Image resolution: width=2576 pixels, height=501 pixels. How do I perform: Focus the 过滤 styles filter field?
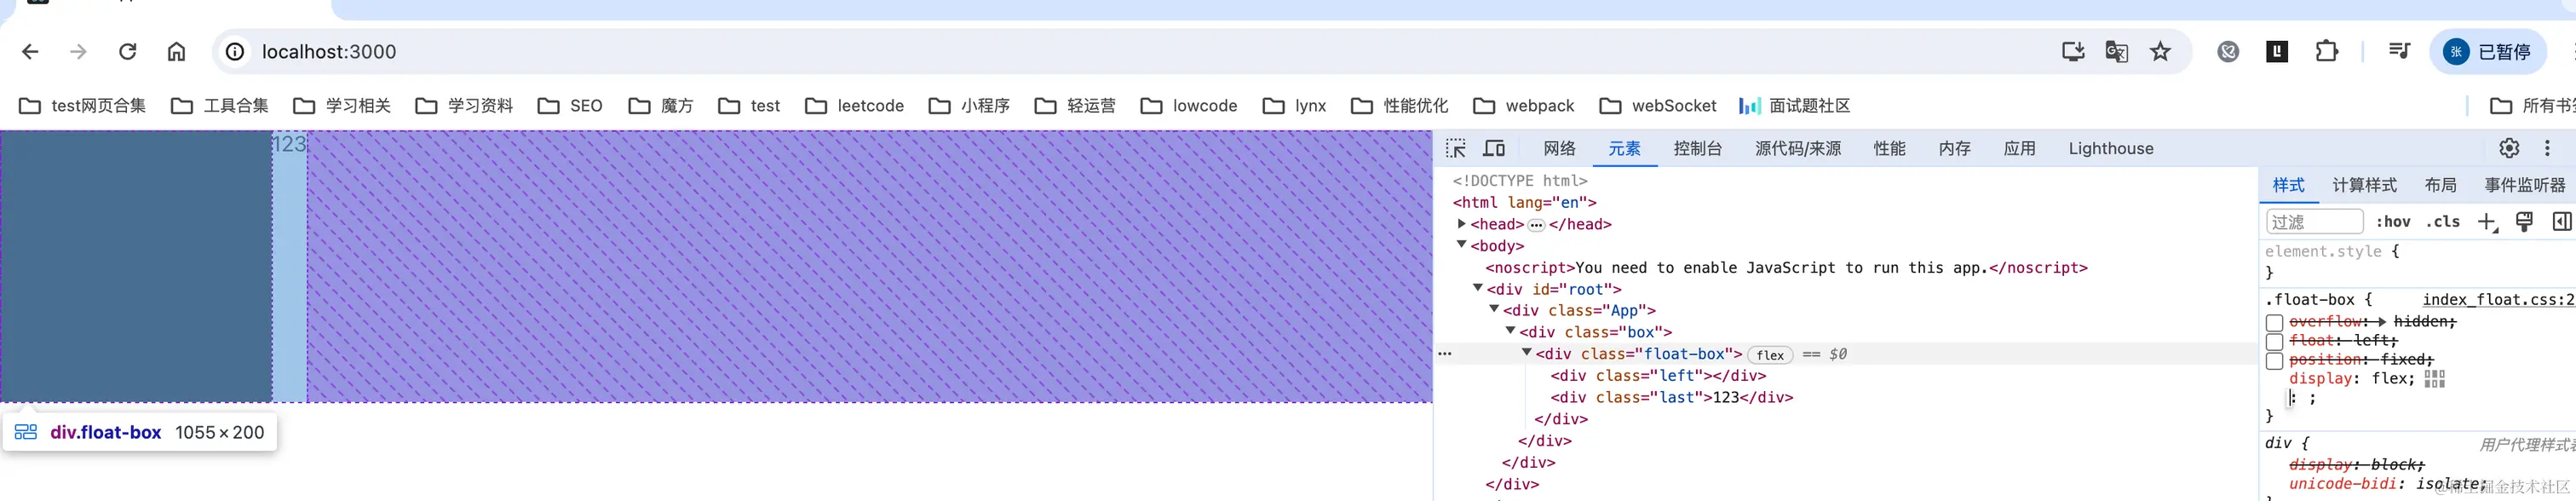pyautogui.click(x=2314, y=222)
